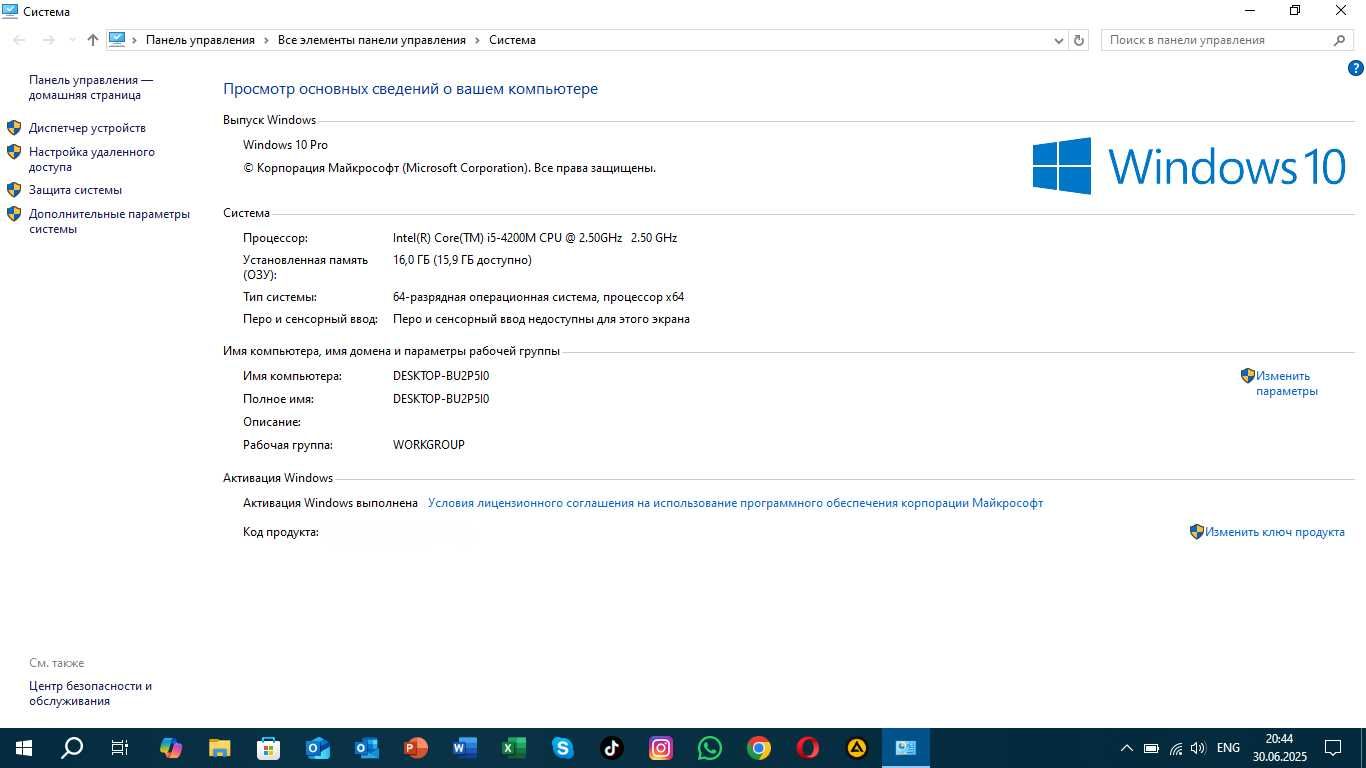This screenshot has height=768, width=1366.
Task: Open the Windows Start menu
Action: click(24, 748)
